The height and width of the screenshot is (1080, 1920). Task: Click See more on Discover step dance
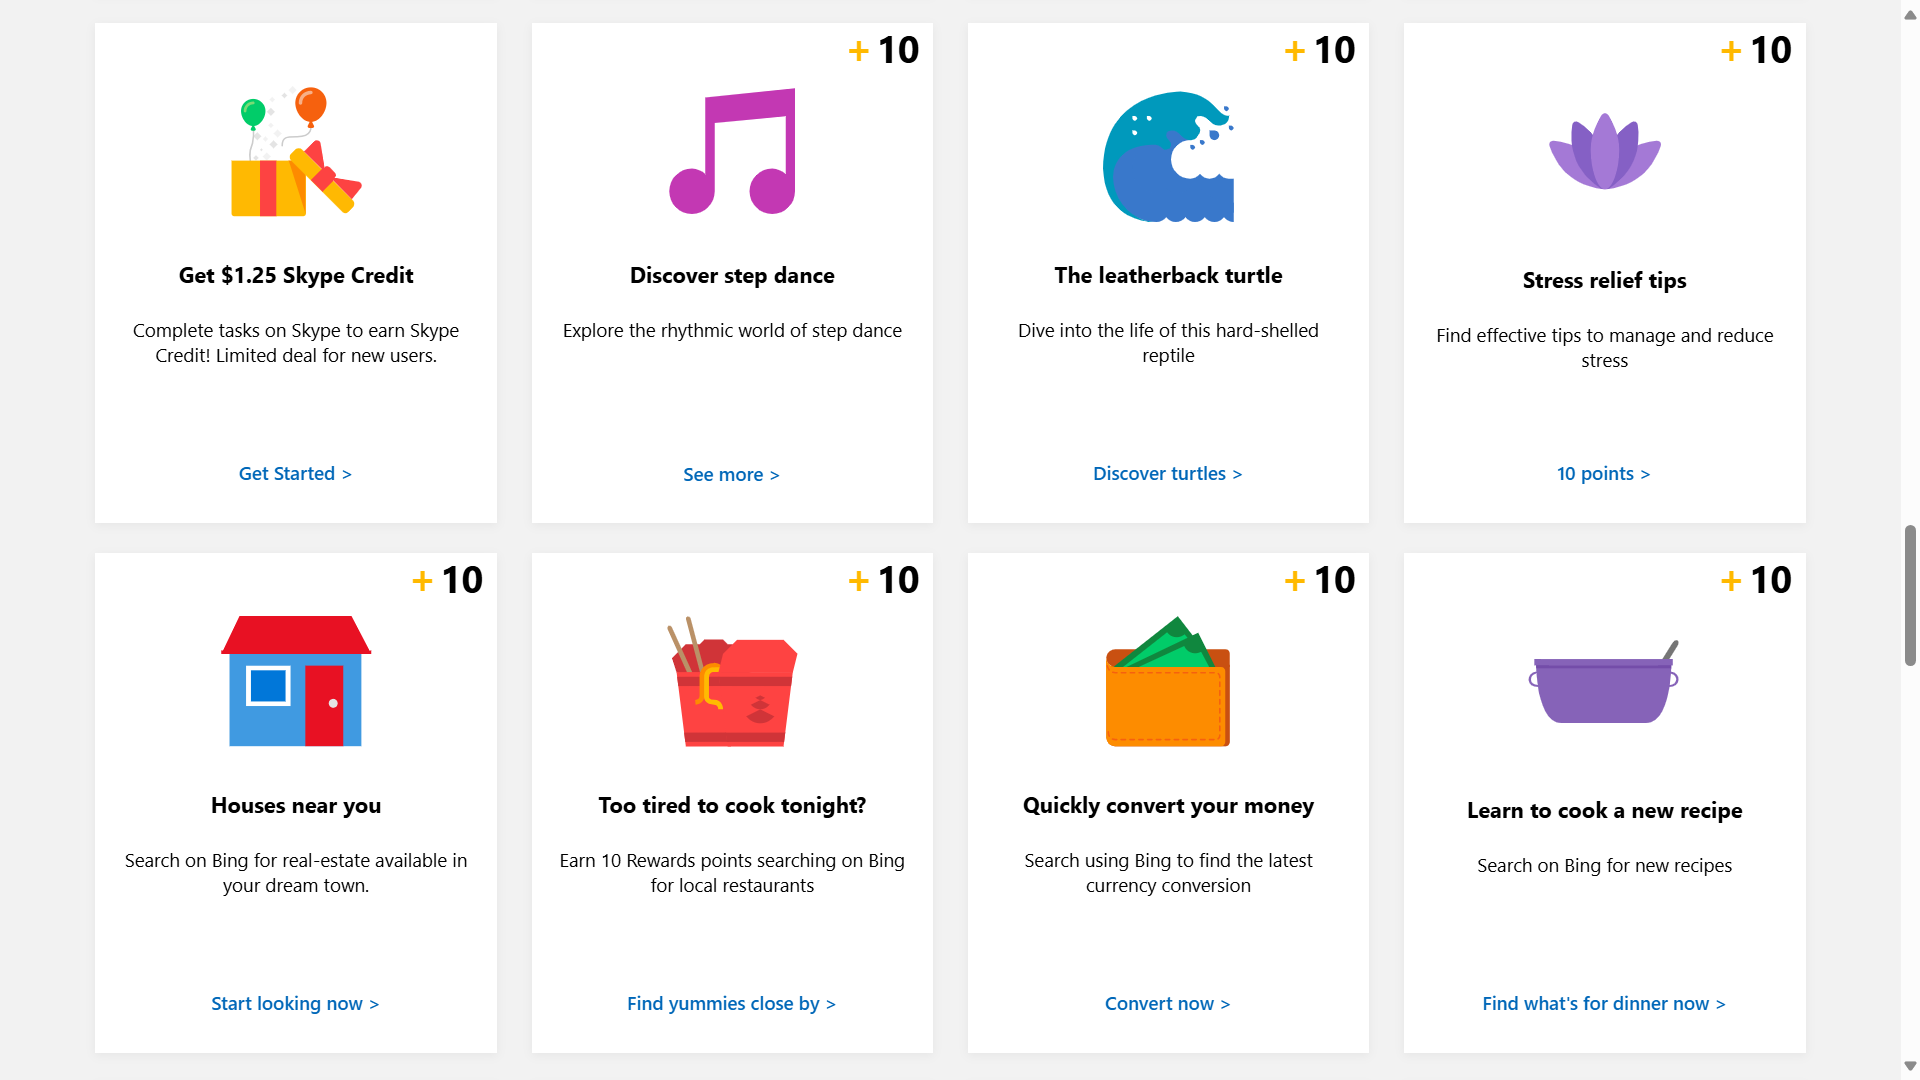pyautogui.click(x=731, y=474)
